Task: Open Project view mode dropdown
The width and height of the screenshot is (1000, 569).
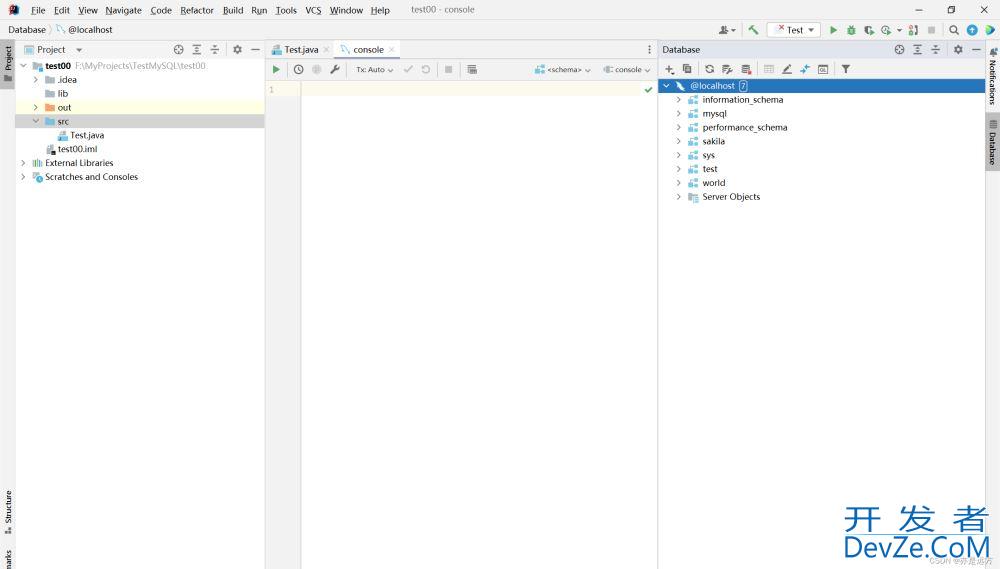Action: coord(79,50)
